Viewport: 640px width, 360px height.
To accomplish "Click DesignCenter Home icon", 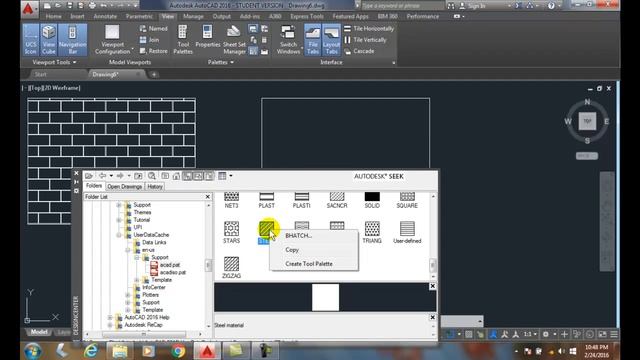I will (176, 176).
